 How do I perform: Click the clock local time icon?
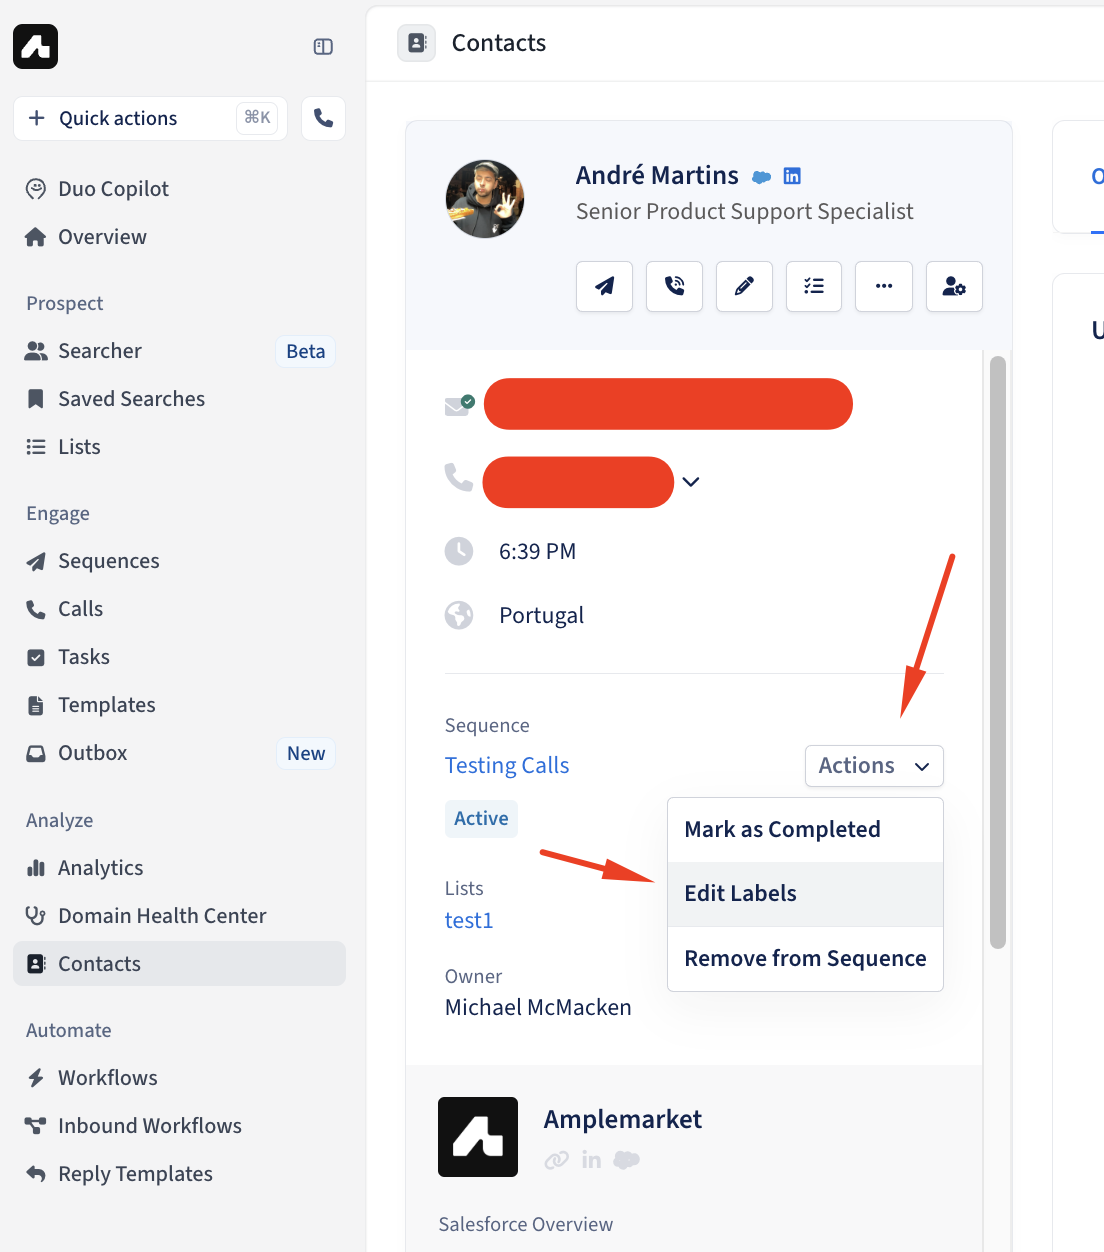(x=459, y=551)
